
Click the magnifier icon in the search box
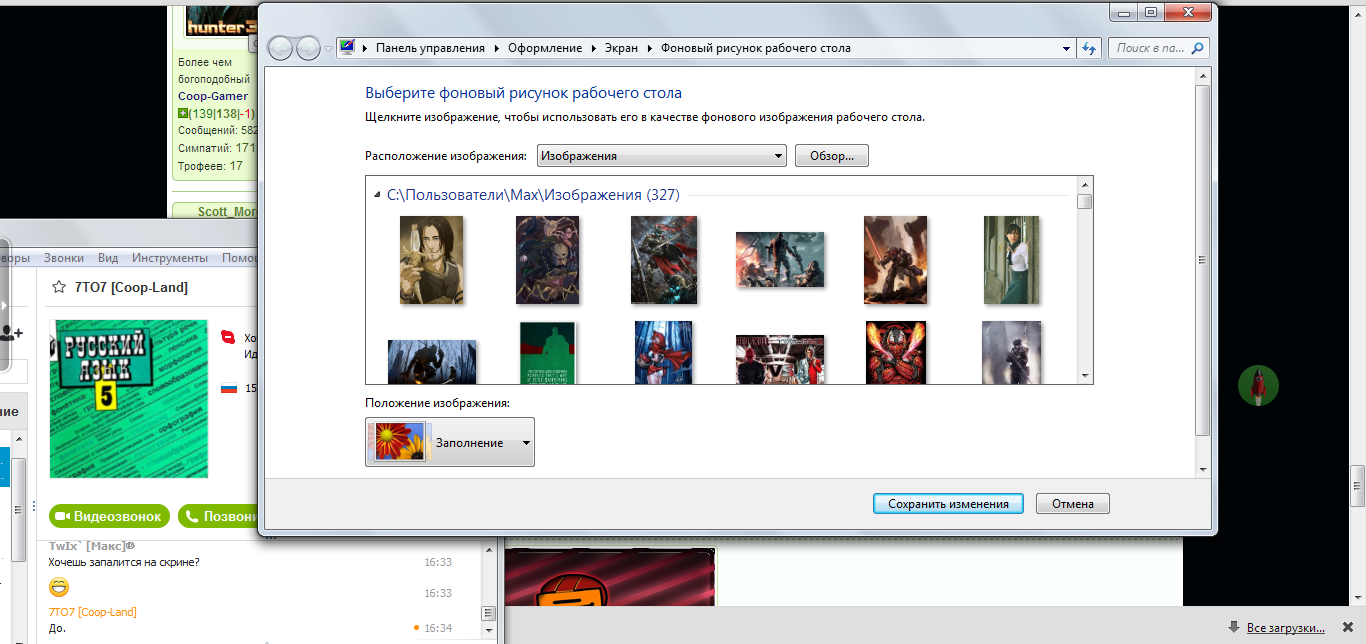coord(1198,48)
